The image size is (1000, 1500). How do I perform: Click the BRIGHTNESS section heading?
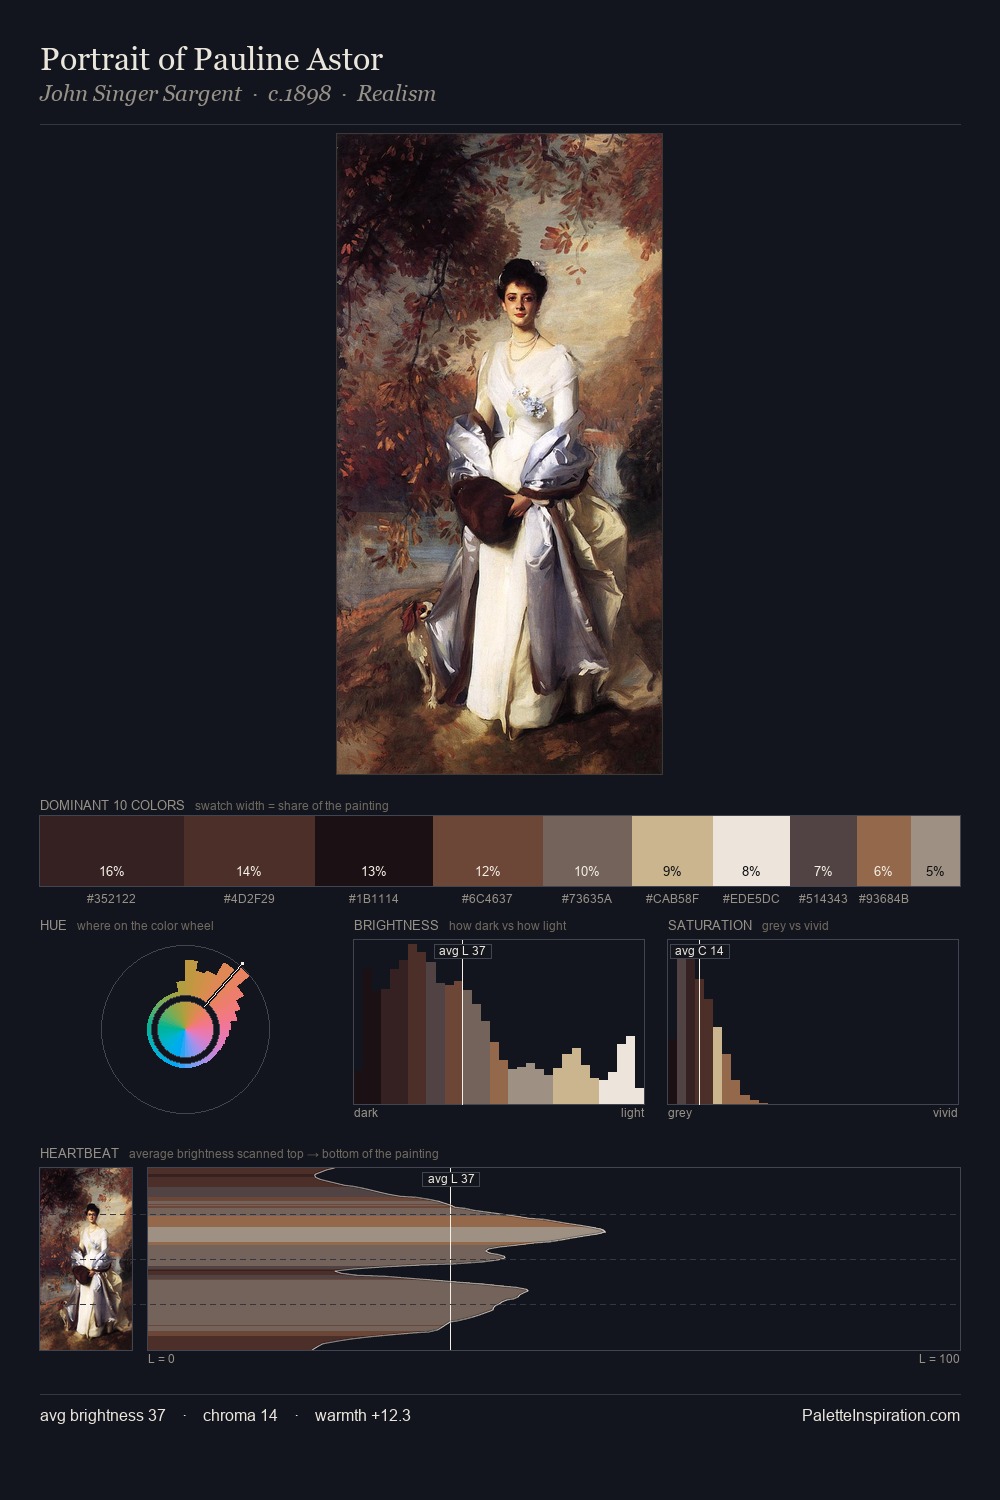click(396, 925)
